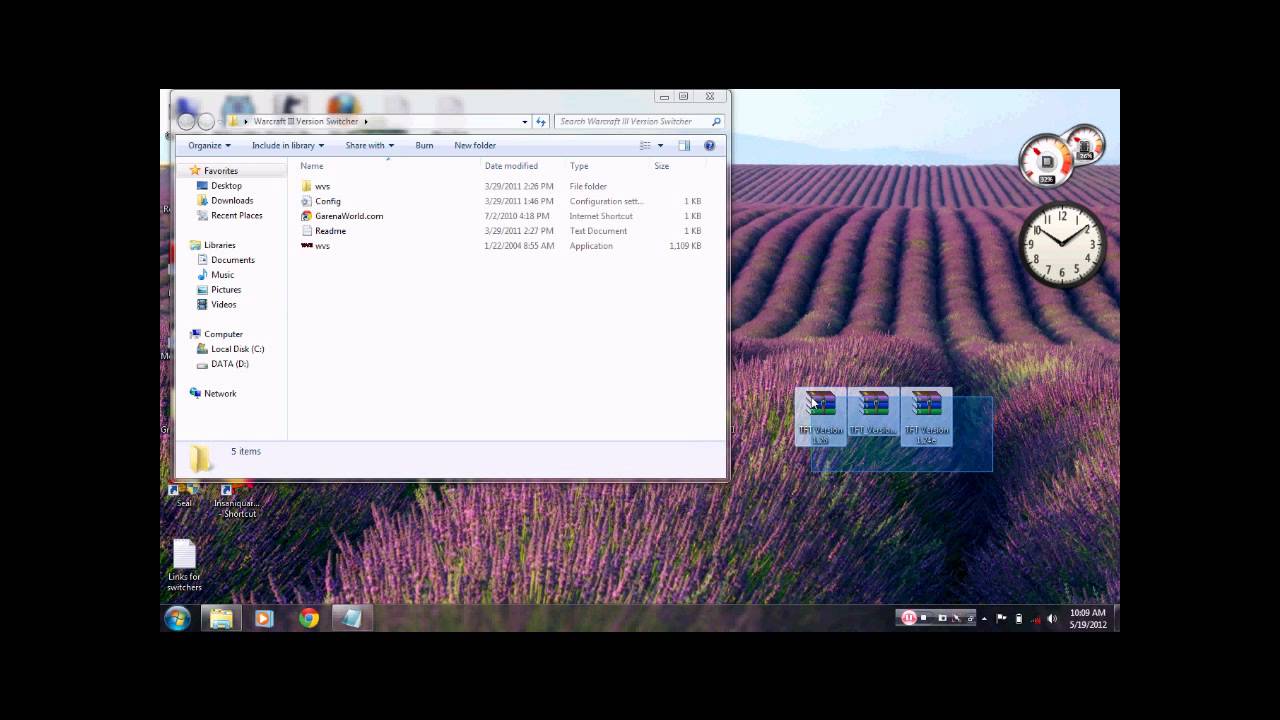Toggle the preview pane button
Image resolution: width=1280 pixels, height=720 pixels.
click(x=684, y=146)
